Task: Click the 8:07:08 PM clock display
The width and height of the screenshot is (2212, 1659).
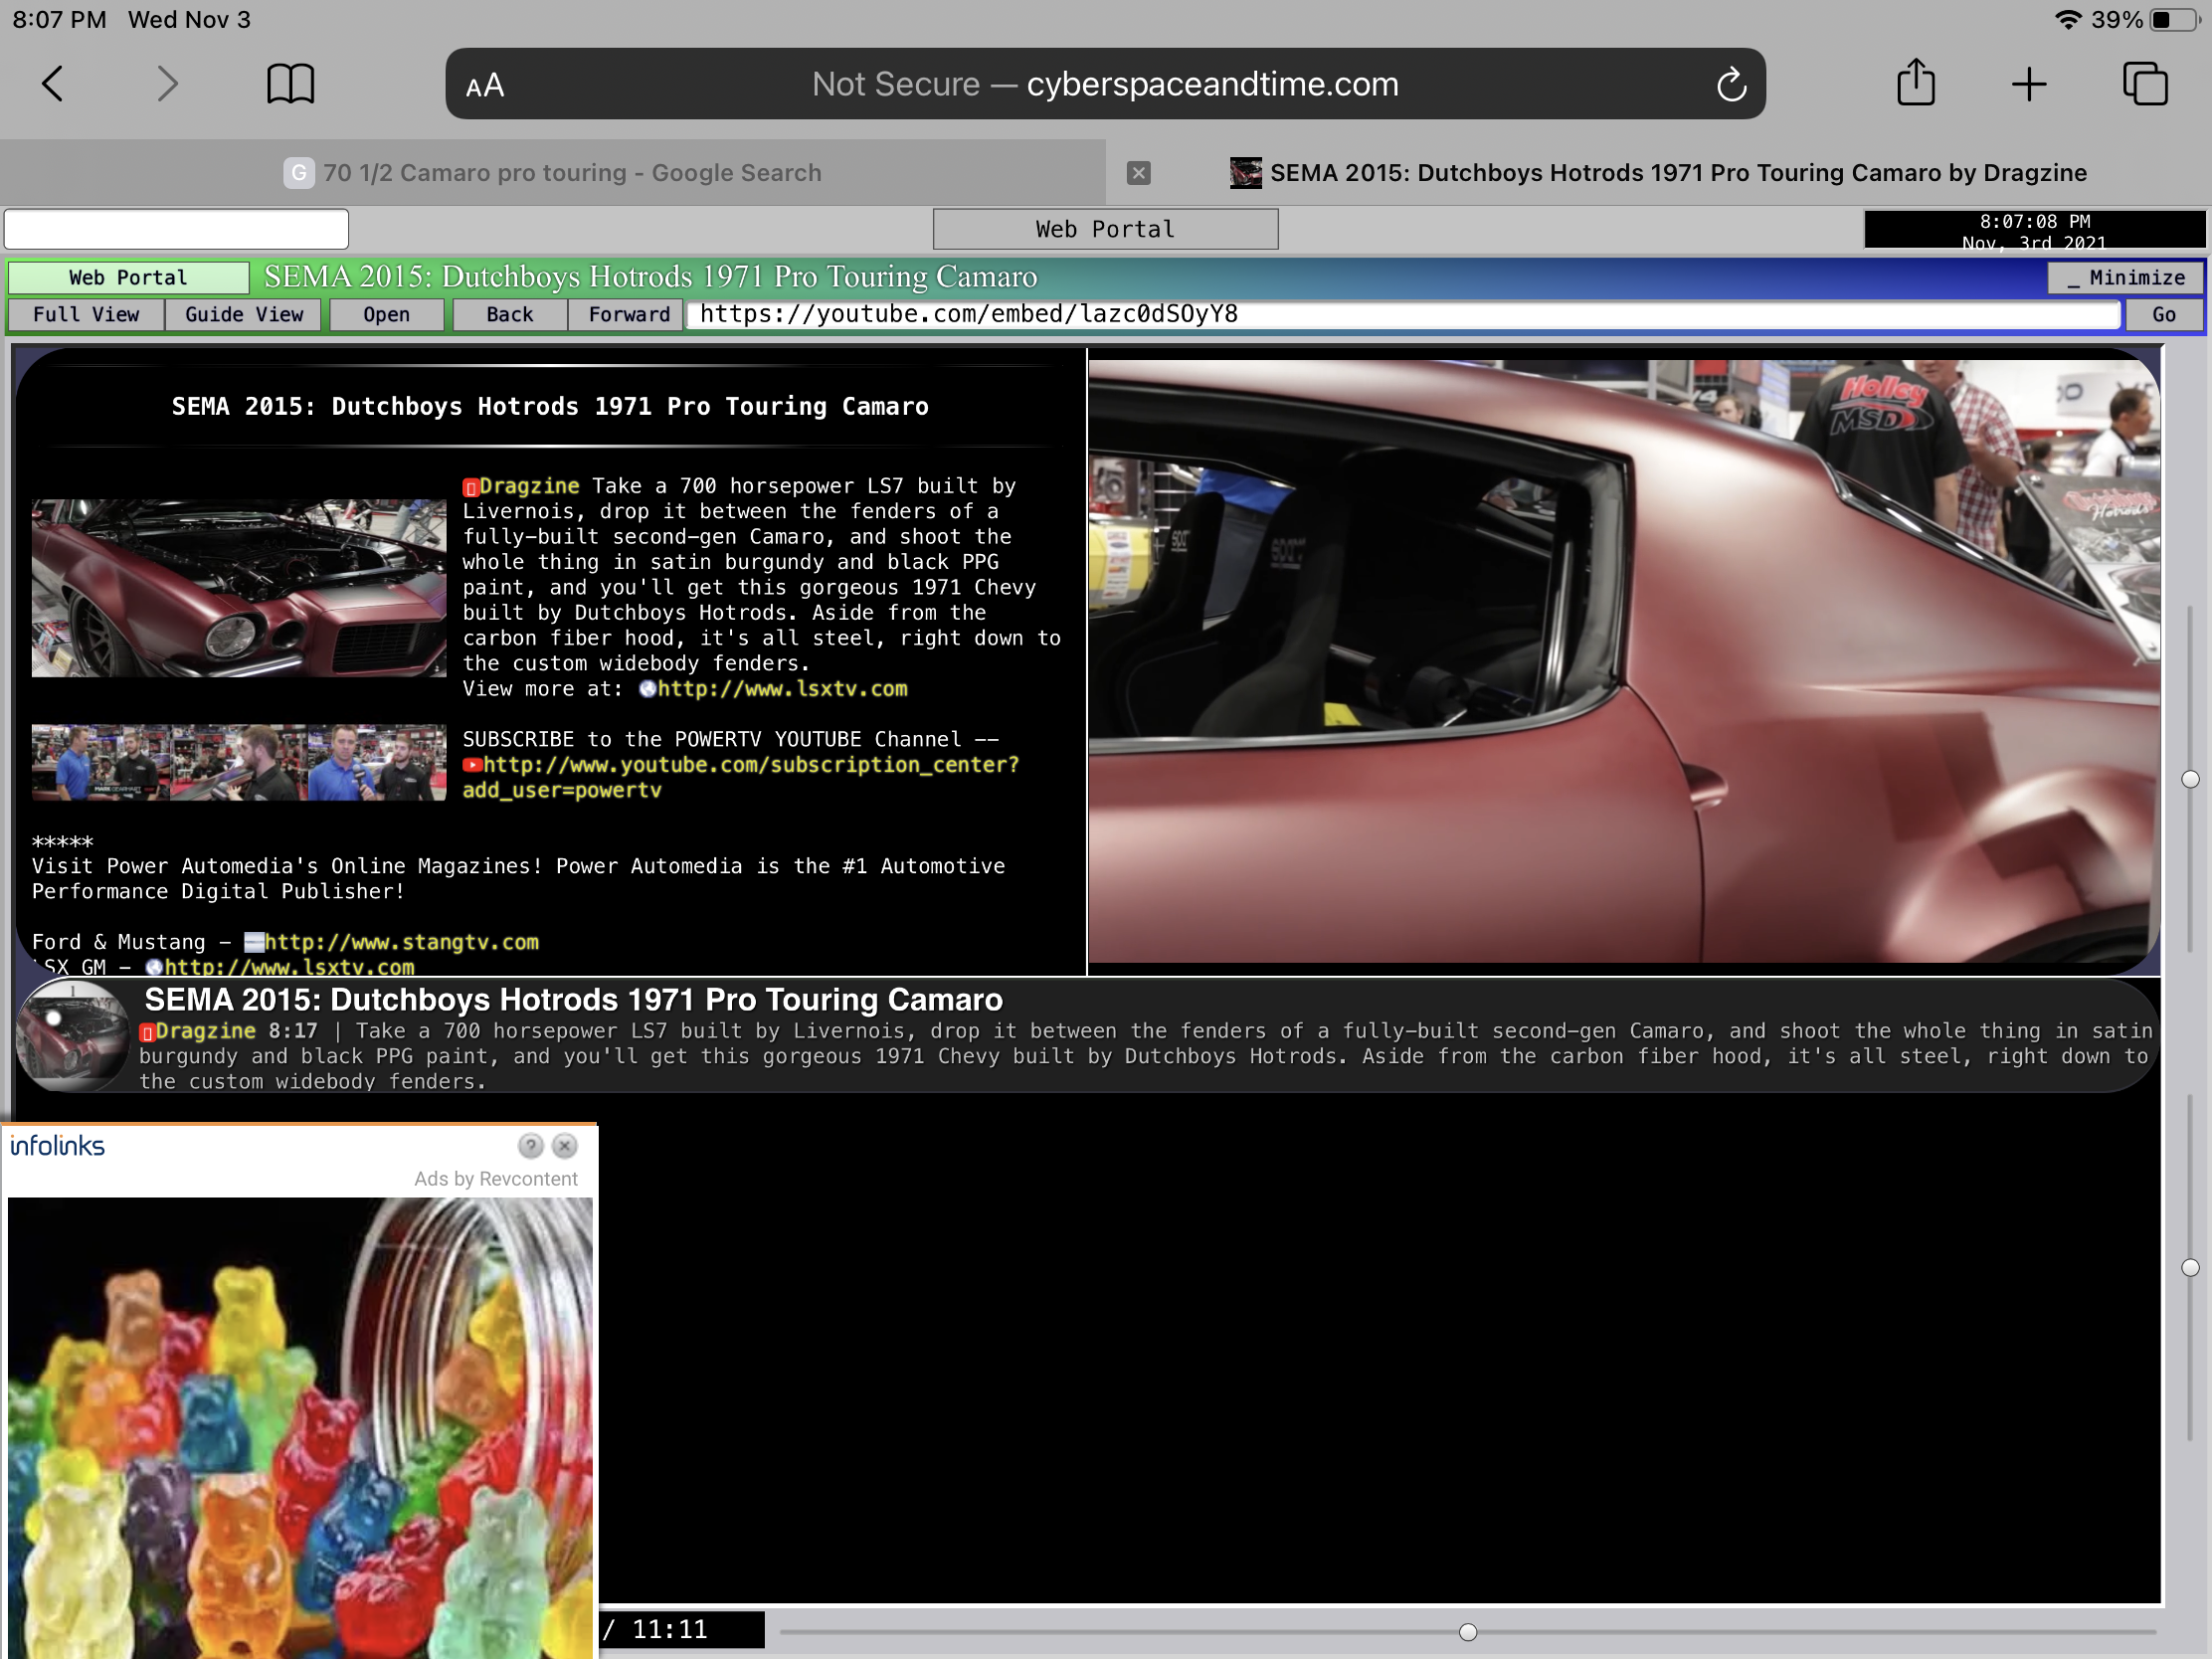Action: (2034, 229)
